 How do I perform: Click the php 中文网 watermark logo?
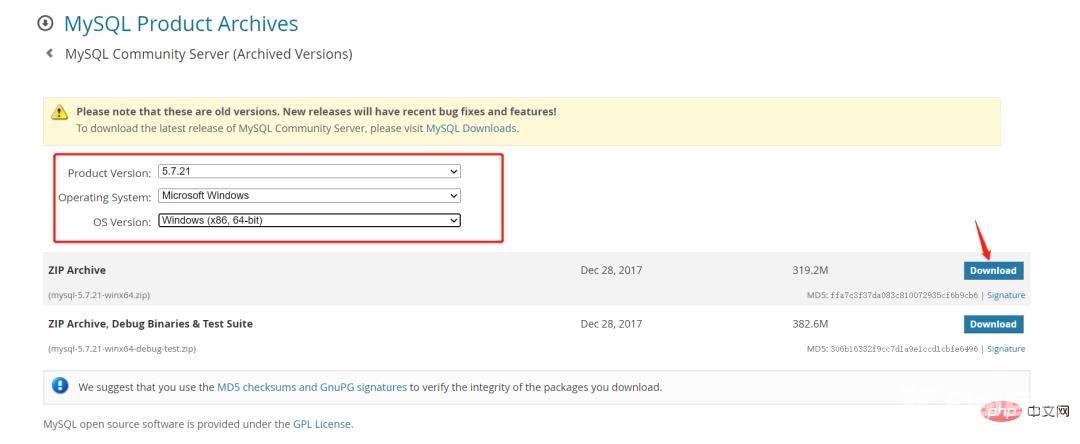(x=1026, y=411)
